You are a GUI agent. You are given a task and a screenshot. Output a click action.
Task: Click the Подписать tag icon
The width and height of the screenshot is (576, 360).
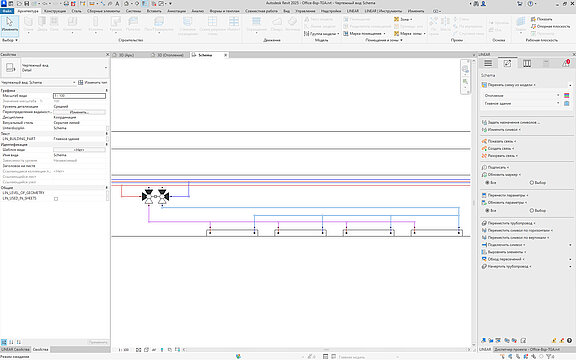tap(484, 168)
